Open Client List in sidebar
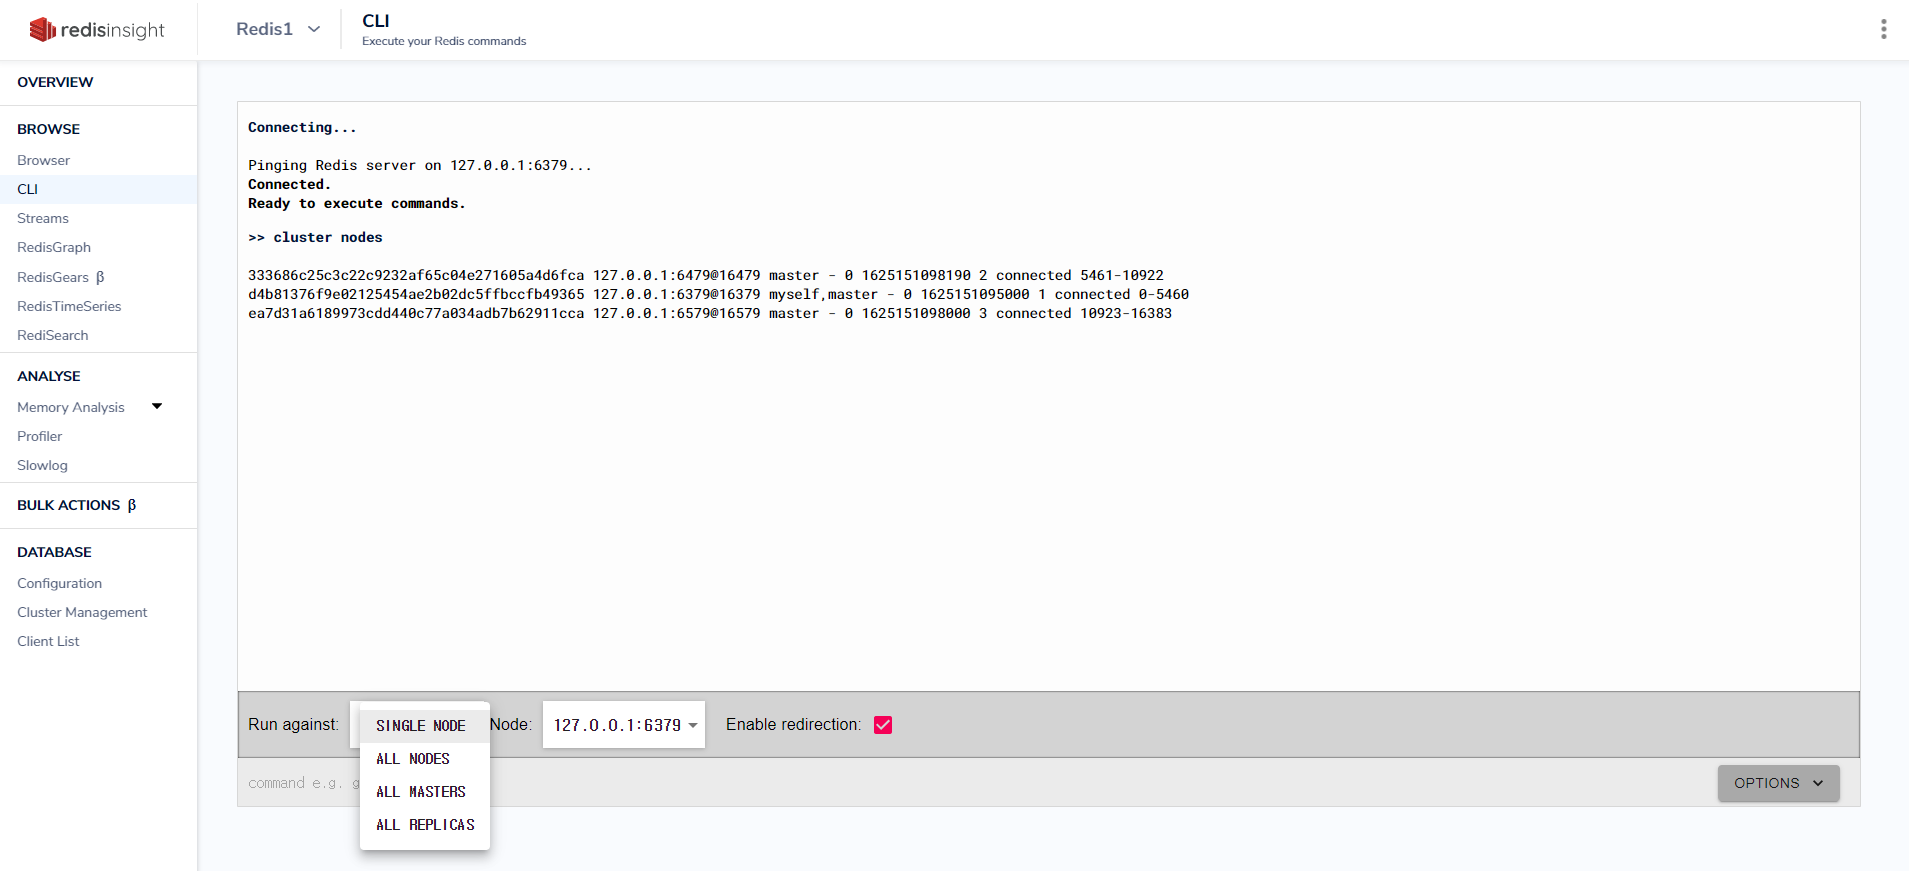This screenshot has height=871, width=1909. pos(48,641)
